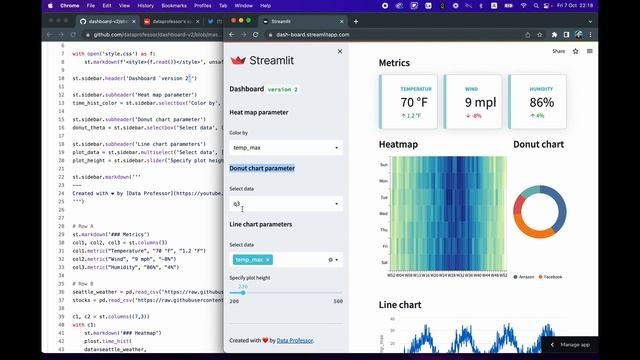Screen dimensions: 640x360
Task: Click the share page icon in address bar
Action: point(527,35)
